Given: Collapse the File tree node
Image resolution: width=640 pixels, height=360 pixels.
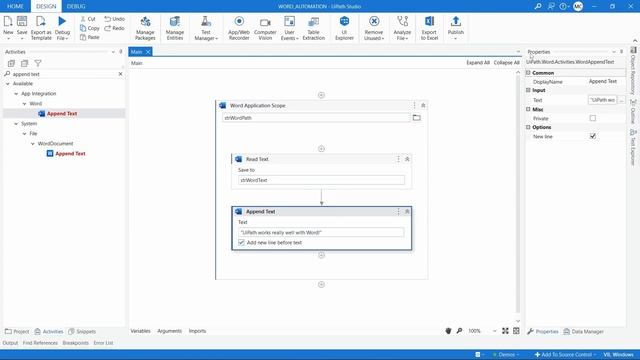Looking at the screenshot, I should (24, 133).
